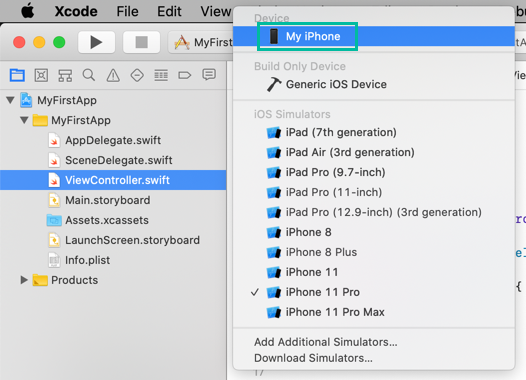Screen dimensions: 526x380
Task: Click Download Simulators...
Action: tap(313, 358)
